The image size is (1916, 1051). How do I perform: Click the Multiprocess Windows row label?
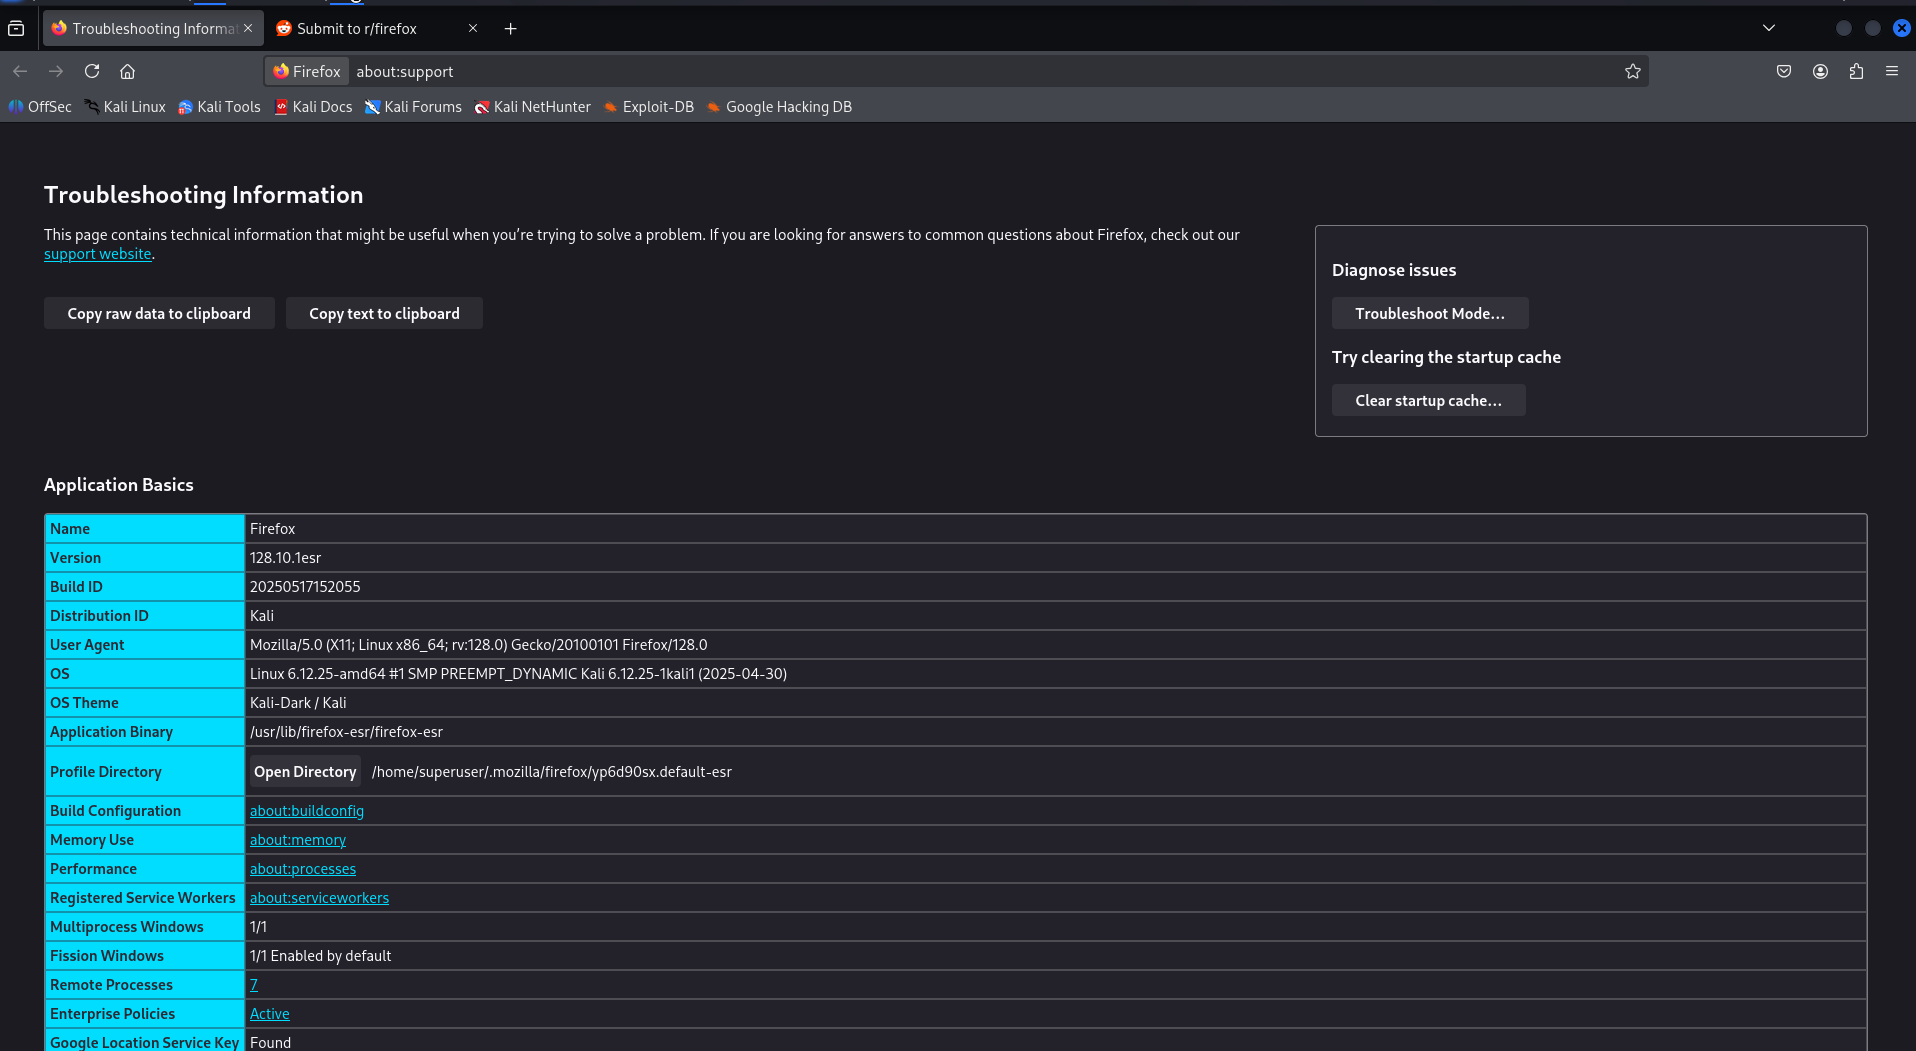click(x=127, y=927)
